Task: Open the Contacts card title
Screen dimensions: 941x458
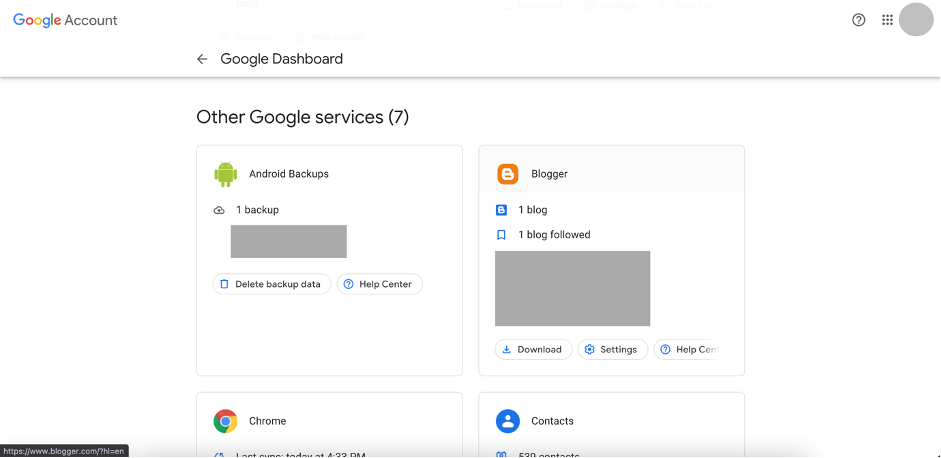Action: point(552,421)
